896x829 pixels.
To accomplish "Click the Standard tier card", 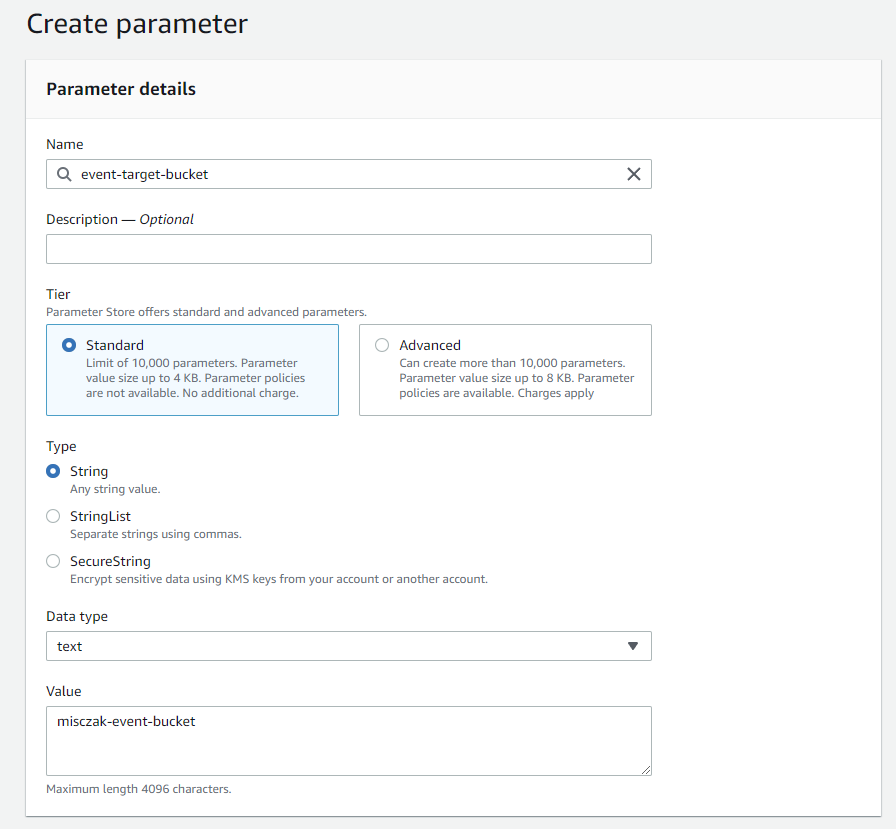I will point(192,370).
